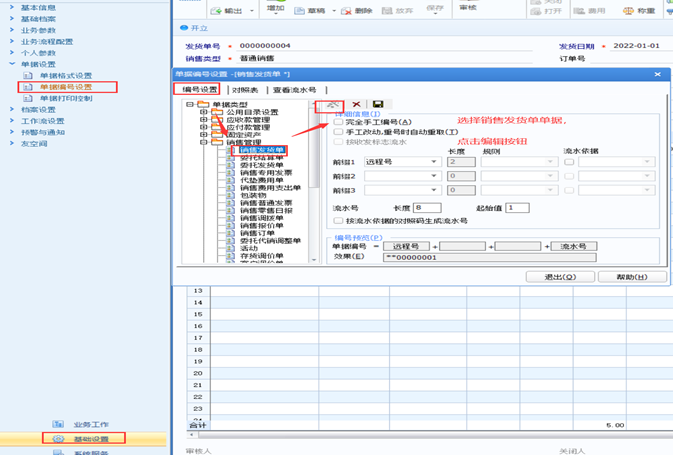This screenshot has width=673, height=455.
Task: Click the red X delete icon in the numbering dialog
Action: point(356,104)
